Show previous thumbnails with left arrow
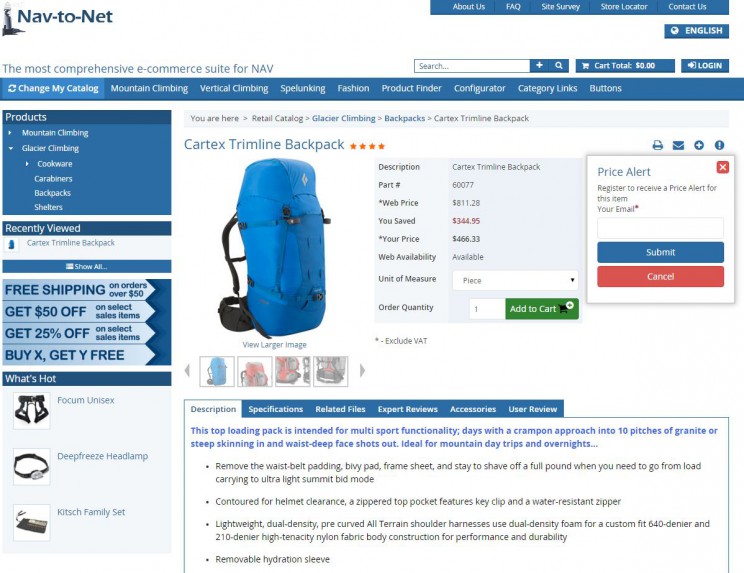Image resolution: width=744 pixels, height=573 pixels. coord(187,370)
